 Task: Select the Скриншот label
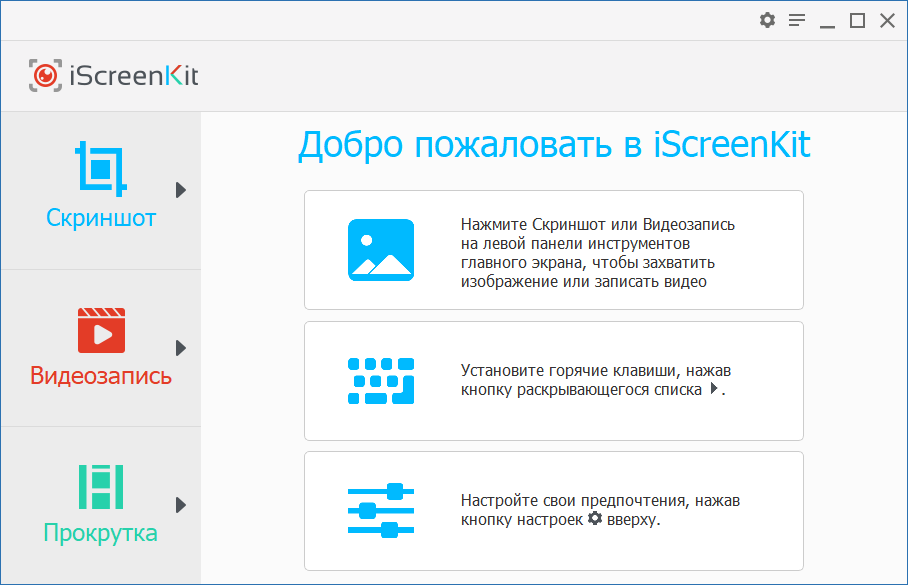click(101, 218)
